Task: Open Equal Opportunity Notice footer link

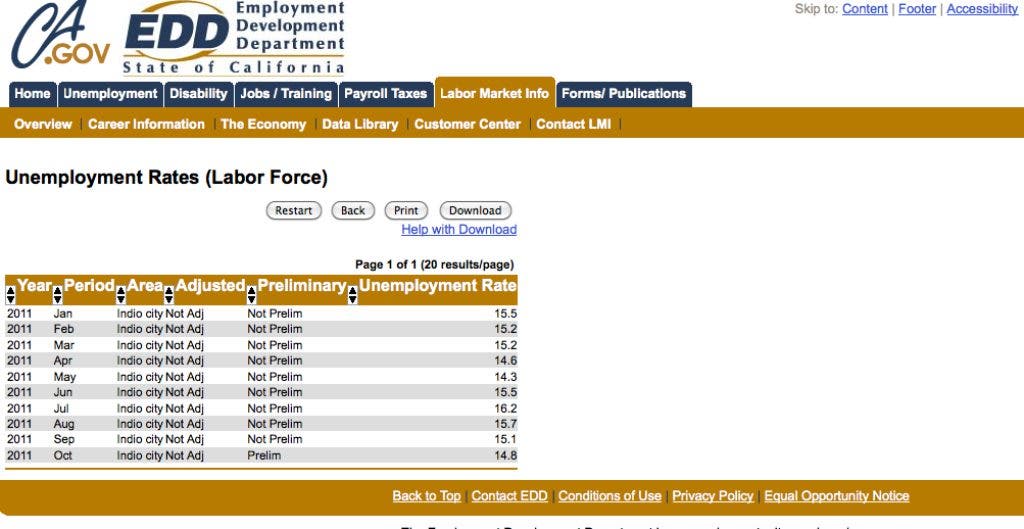Action: coord(837,496)
